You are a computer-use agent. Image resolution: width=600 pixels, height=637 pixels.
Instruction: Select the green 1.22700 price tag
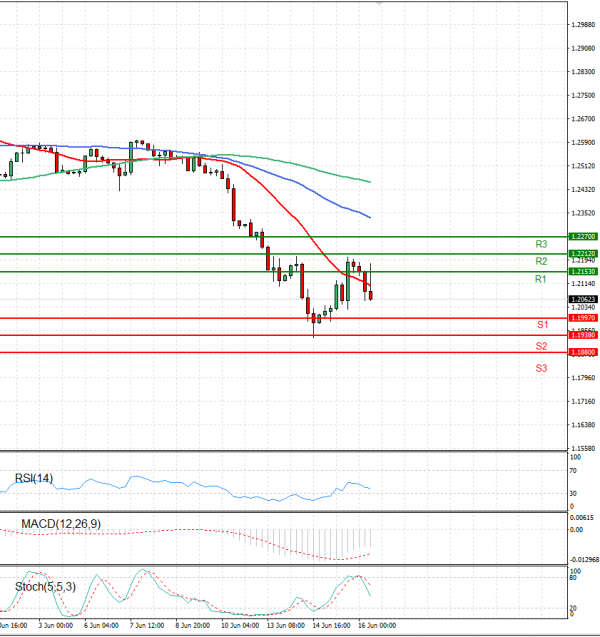[583, 236]
